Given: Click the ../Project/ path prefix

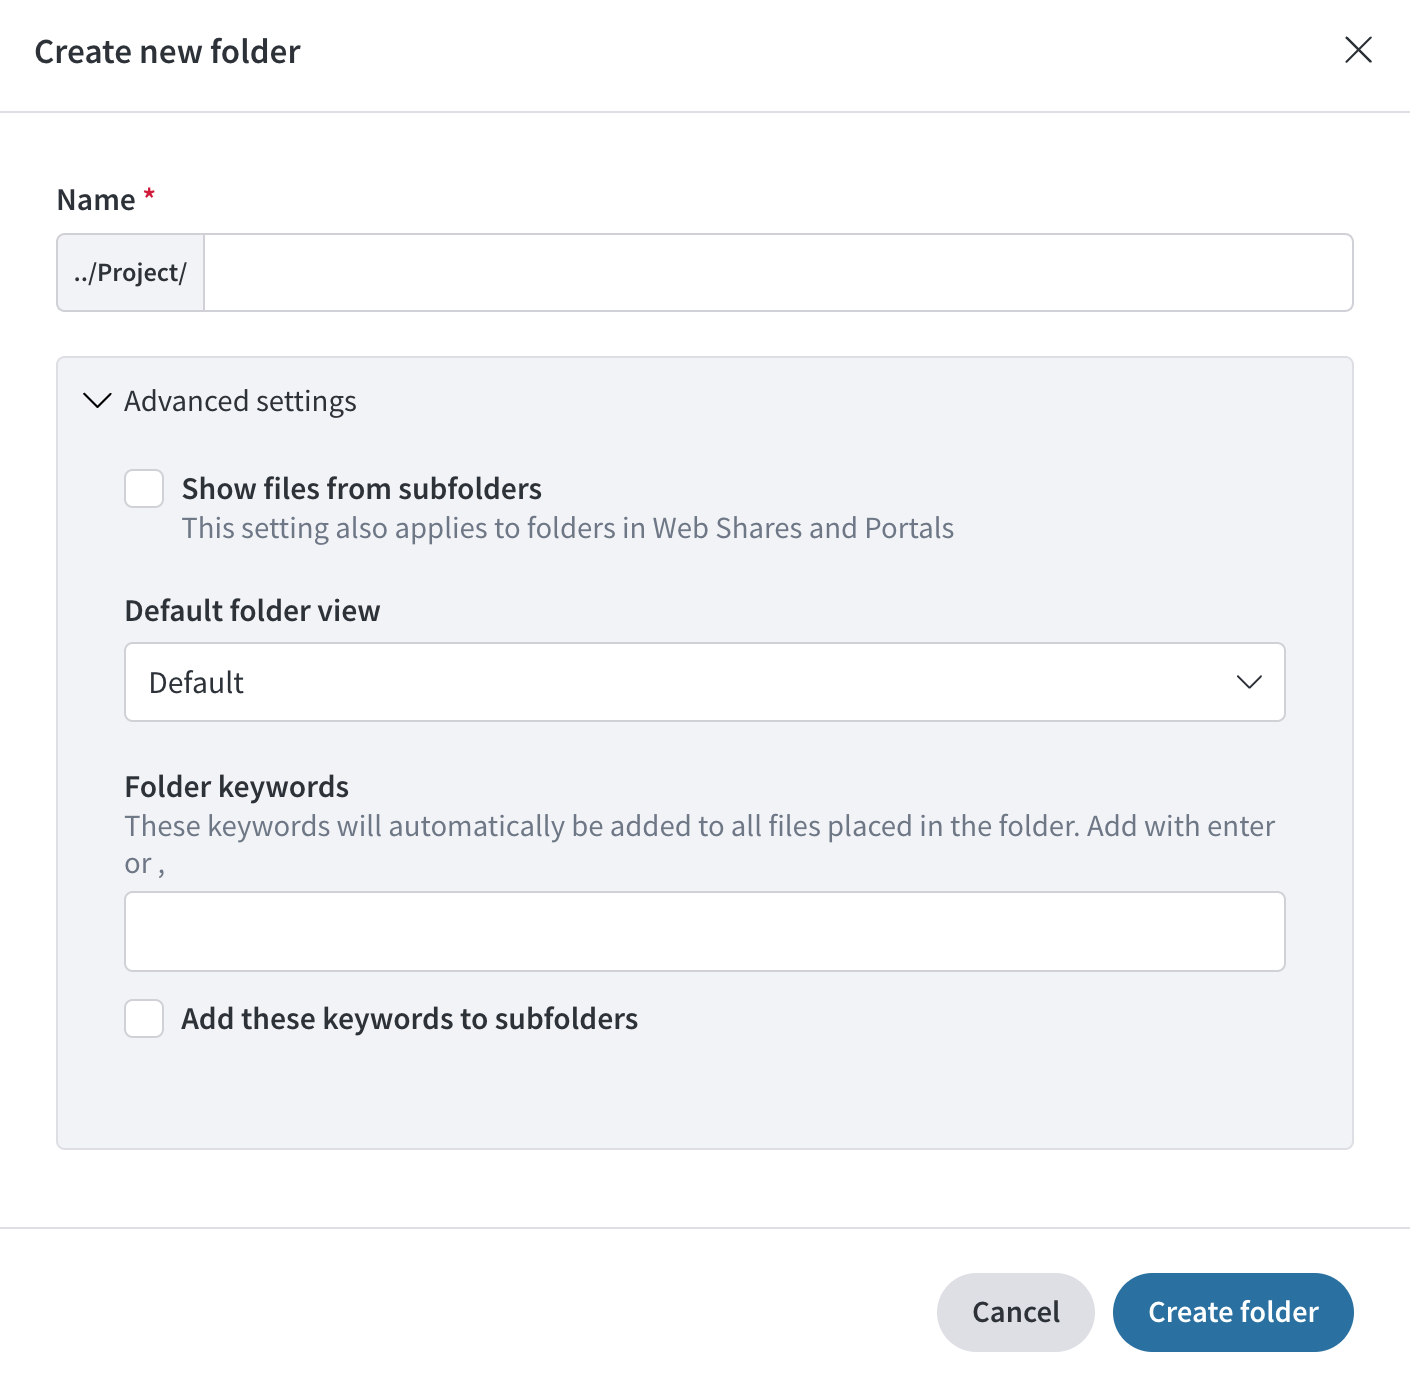Looking at the screenshot, I should (x=131, y=273).
